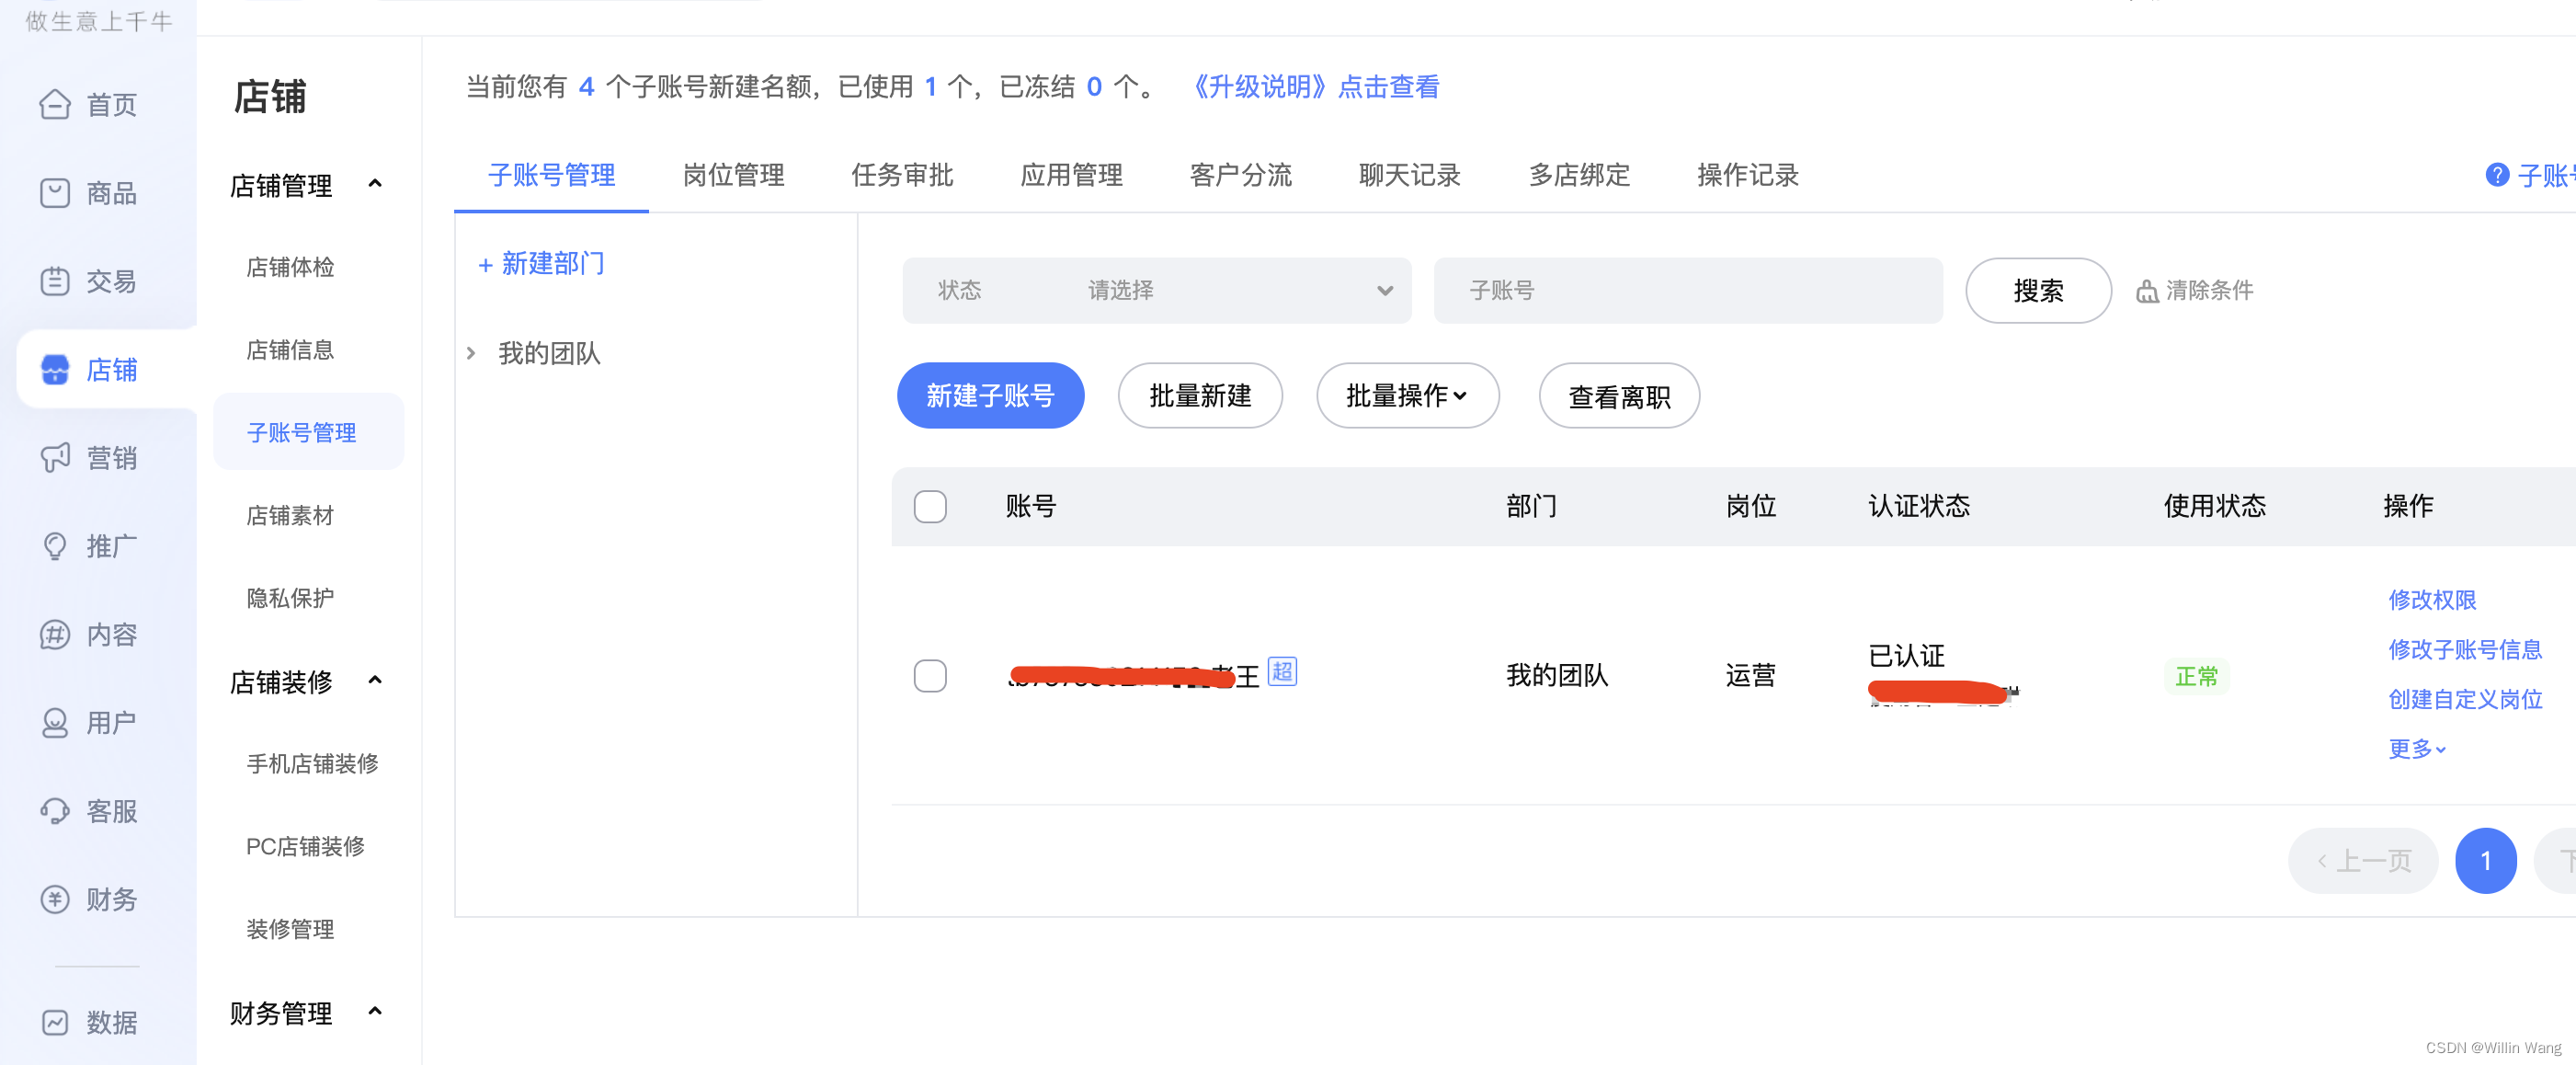Viewport: 2576px width, 1065px height.
Task: Click page 1 in the pagination control
Action: (2486, 860)
